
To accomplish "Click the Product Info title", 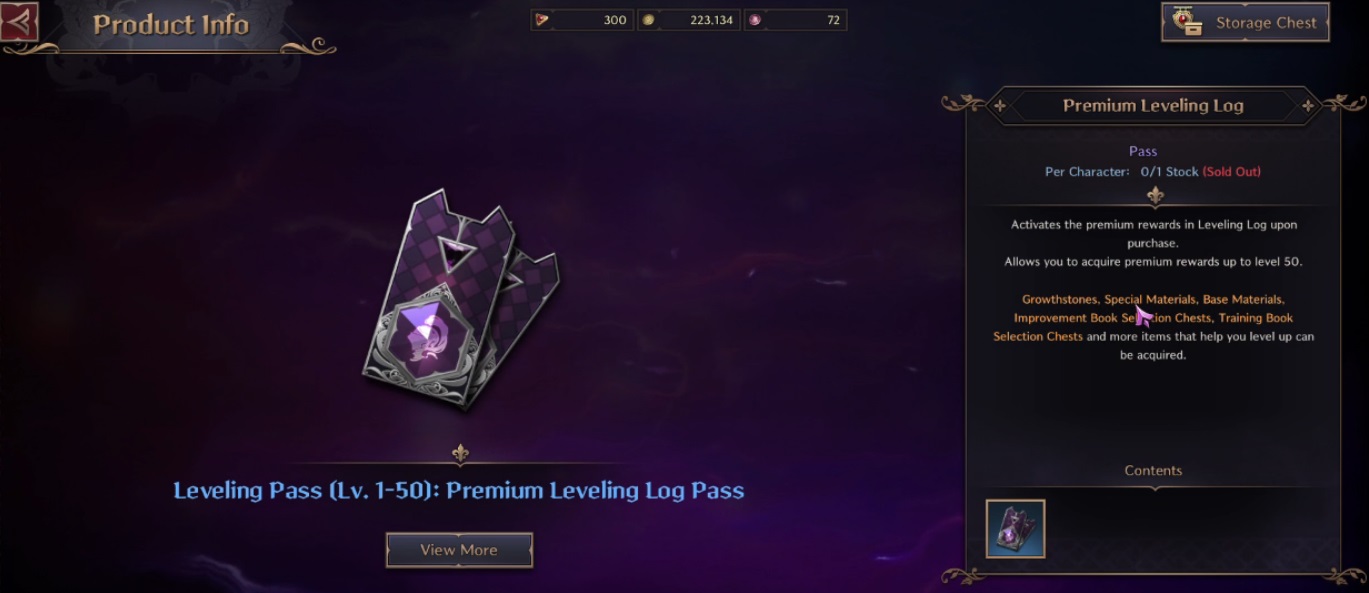I will (x=171, y=24).
